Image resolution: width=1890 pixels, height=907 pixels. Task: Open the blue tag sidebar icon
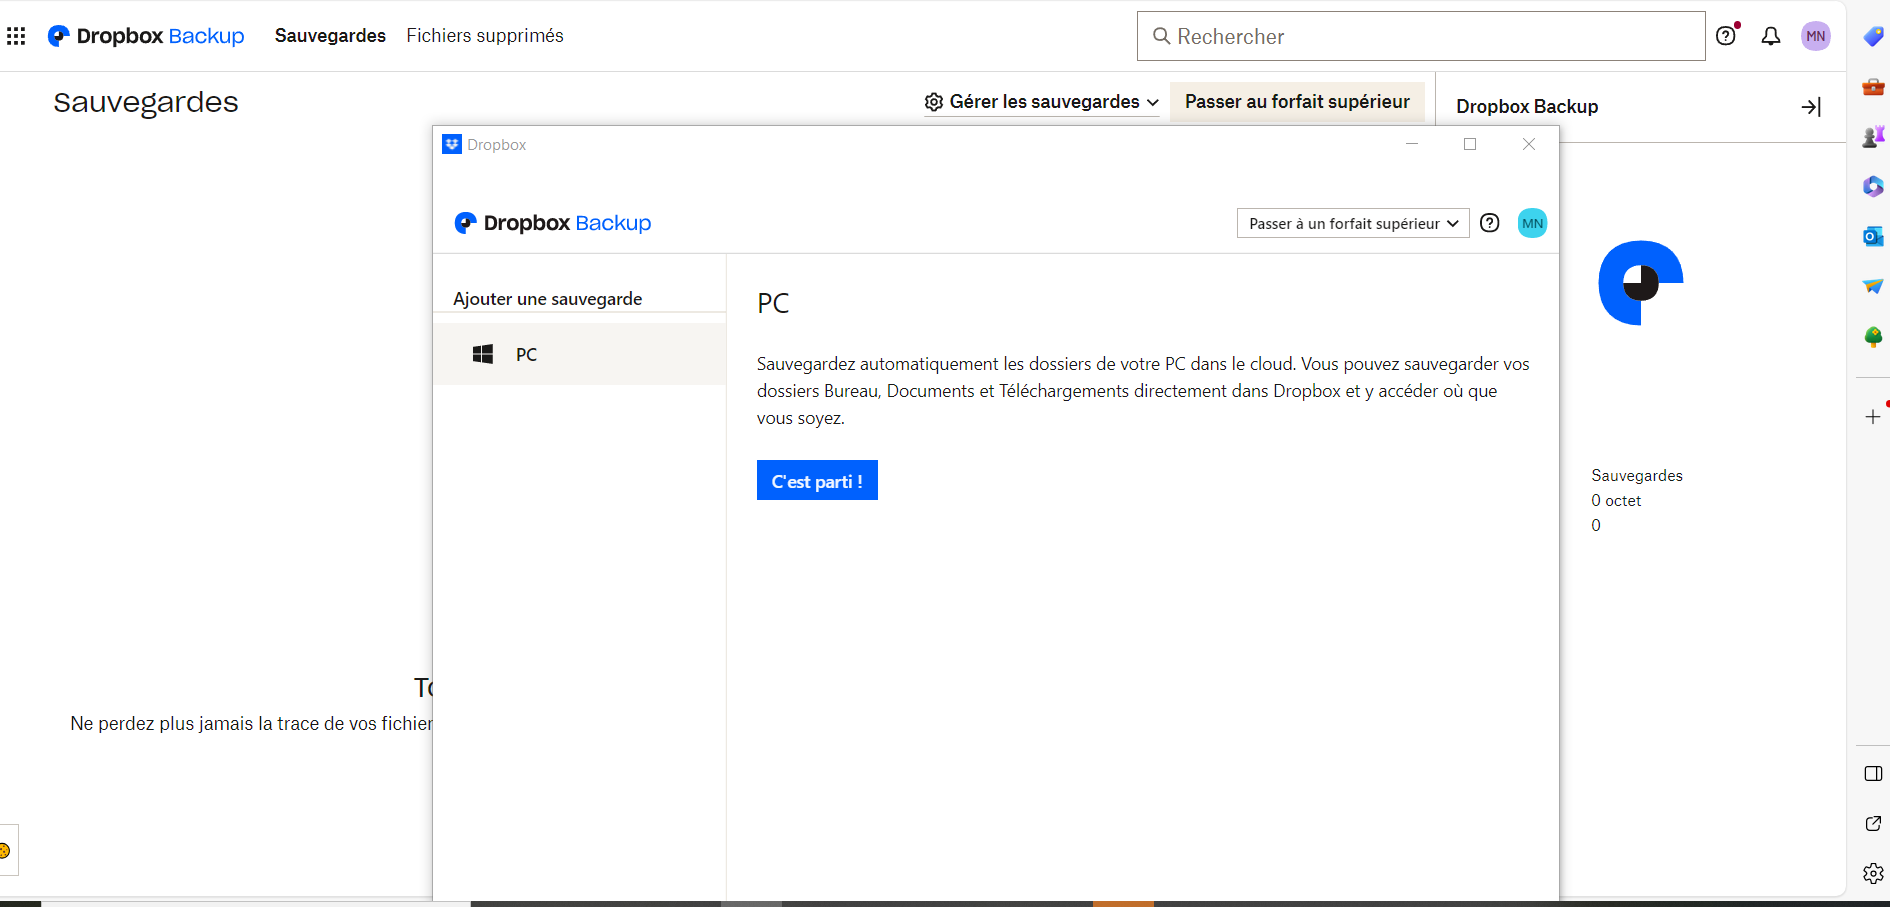(x=1873, y=37)
